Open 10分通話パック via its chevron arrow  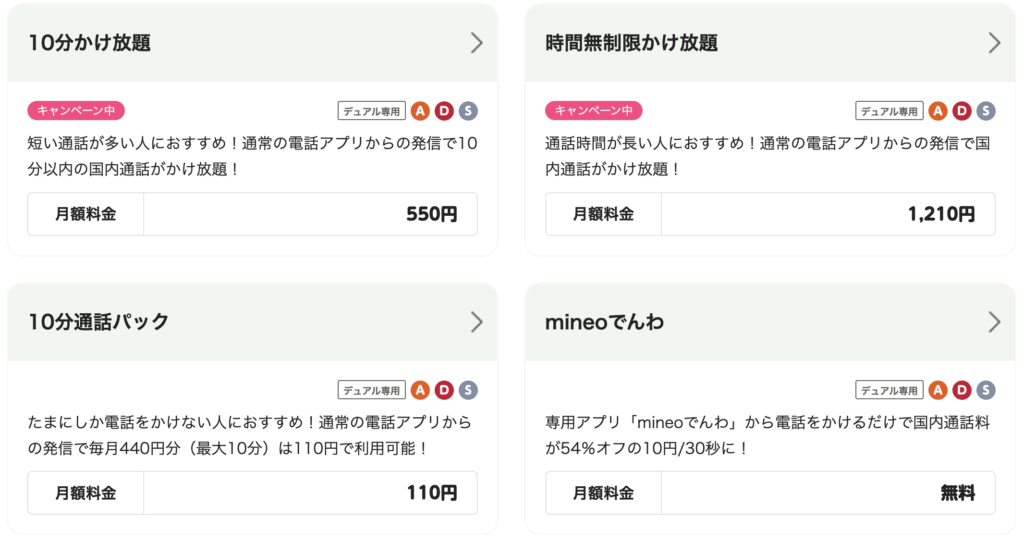477,322
